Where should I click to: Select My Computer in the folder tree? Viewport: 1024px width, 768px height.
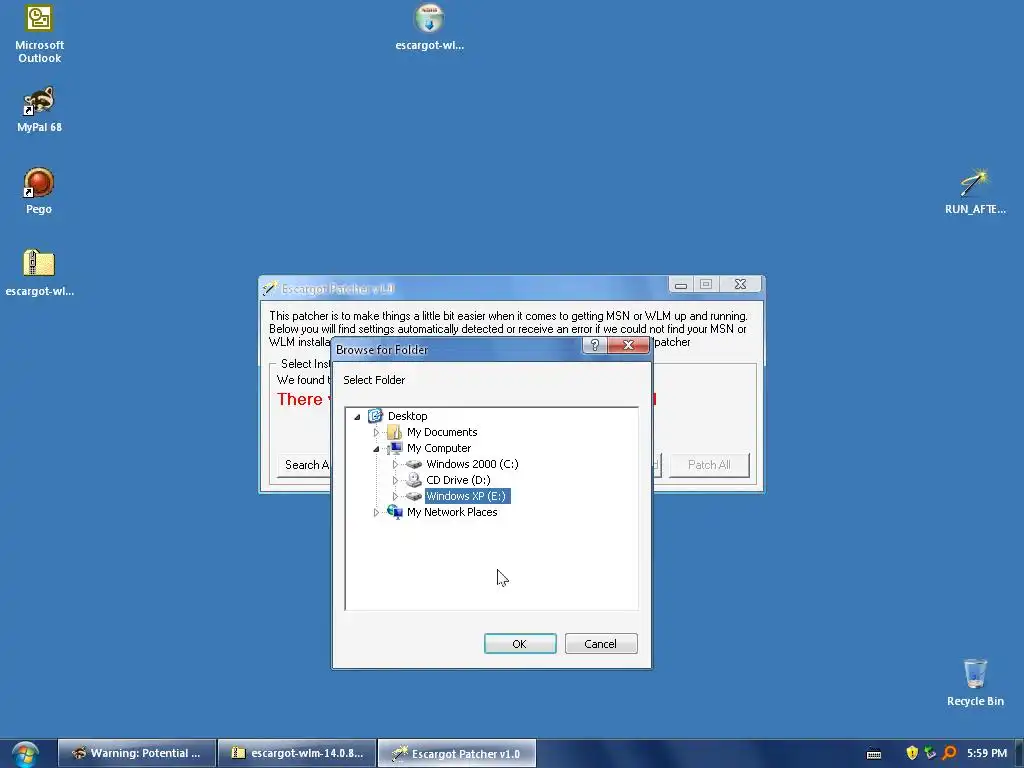click(x=439, y=448)
